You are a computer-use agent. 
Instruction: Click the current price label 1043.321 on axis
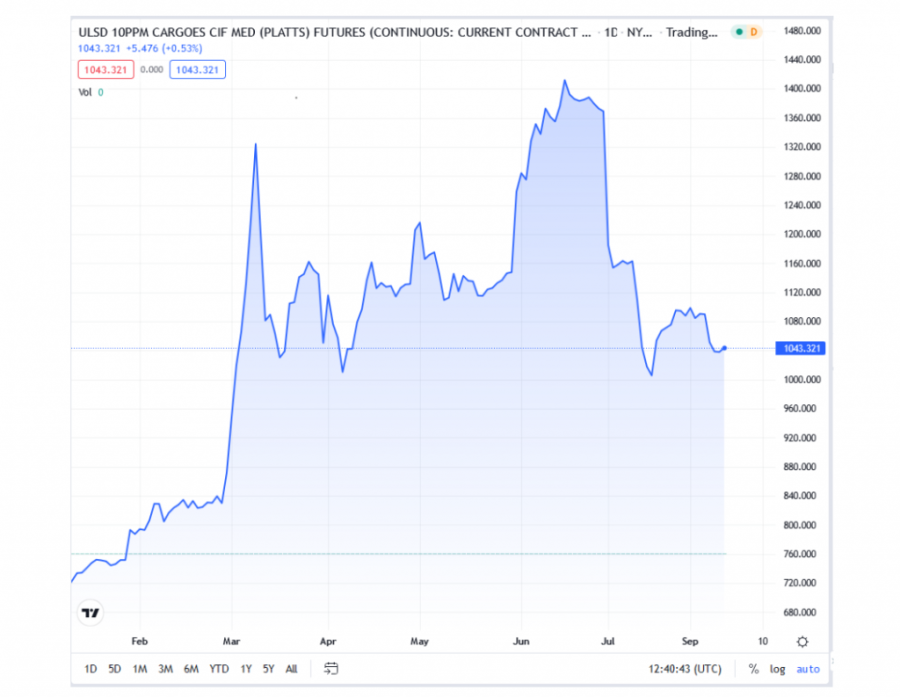(x=800, y=348)
